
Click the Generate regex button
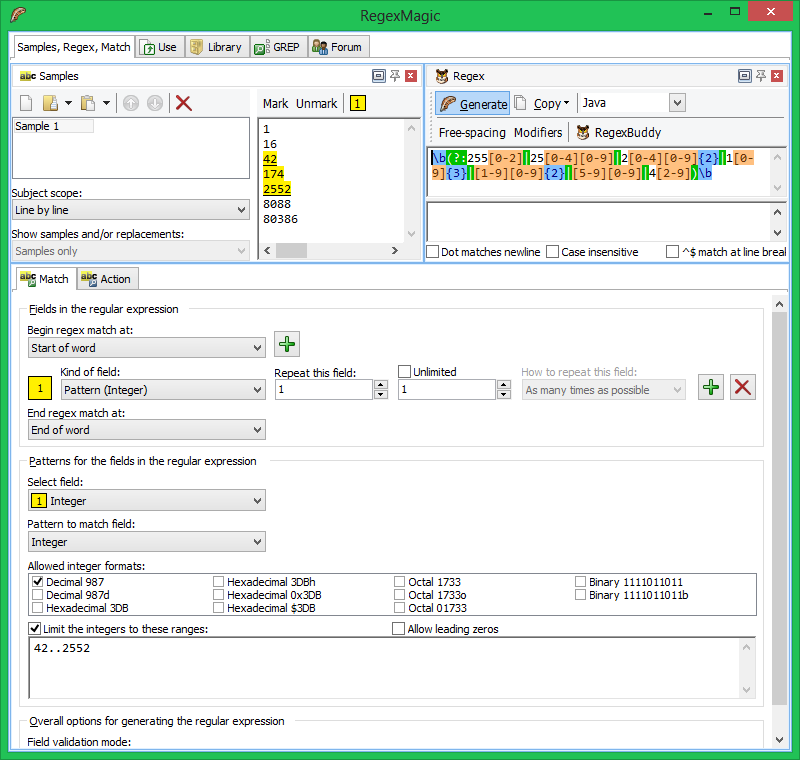(x=472, y=104)
